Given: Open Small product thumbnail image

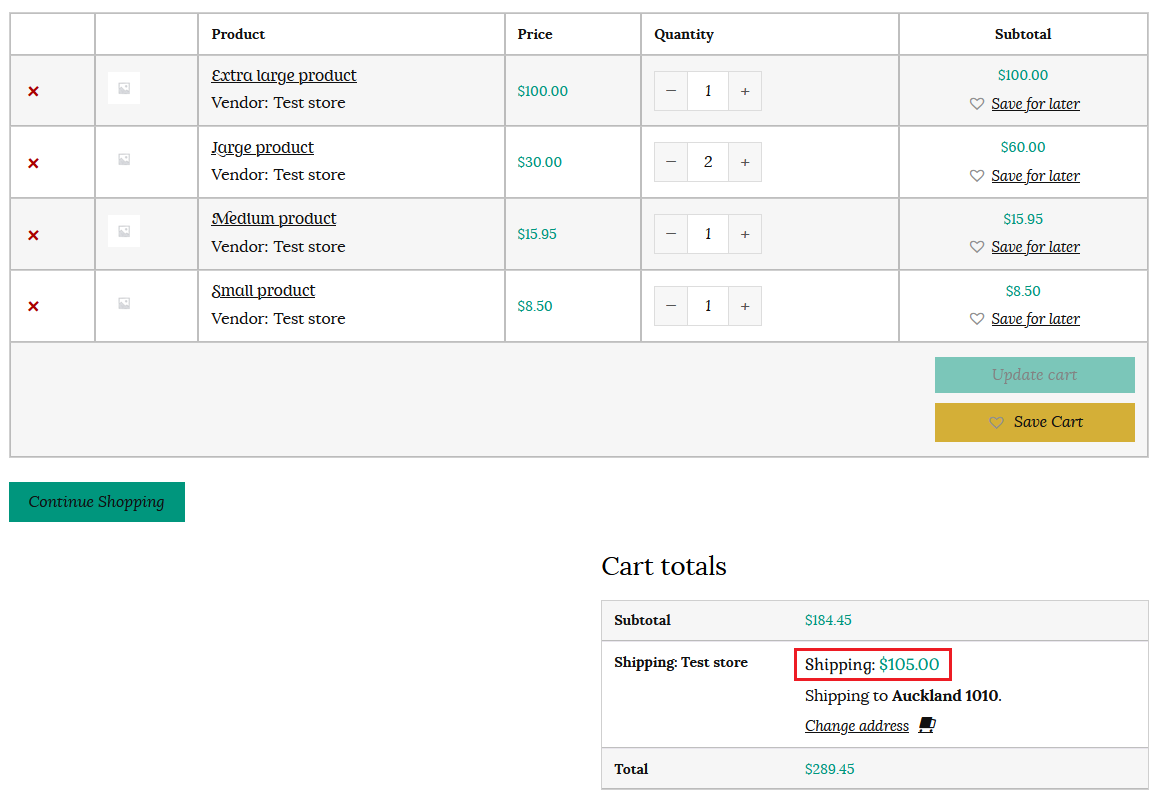Looking at the screenshot, I should [x=124, y=303].
